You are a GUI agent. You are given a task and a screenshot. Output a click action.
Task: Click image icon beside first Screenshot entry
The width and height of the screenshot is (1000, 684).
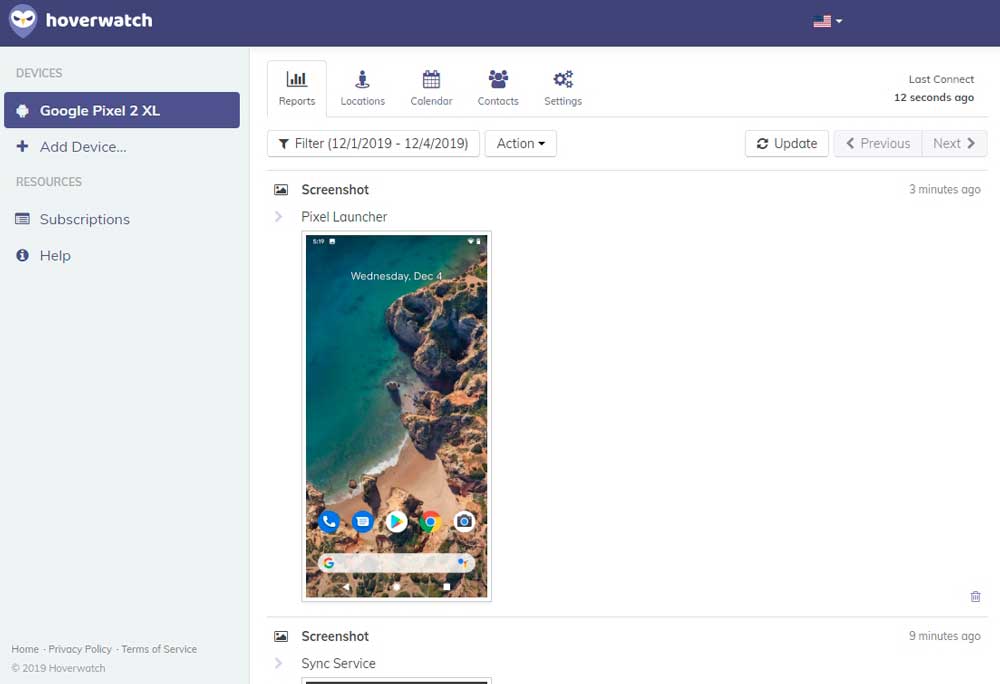tap(281, 190)
